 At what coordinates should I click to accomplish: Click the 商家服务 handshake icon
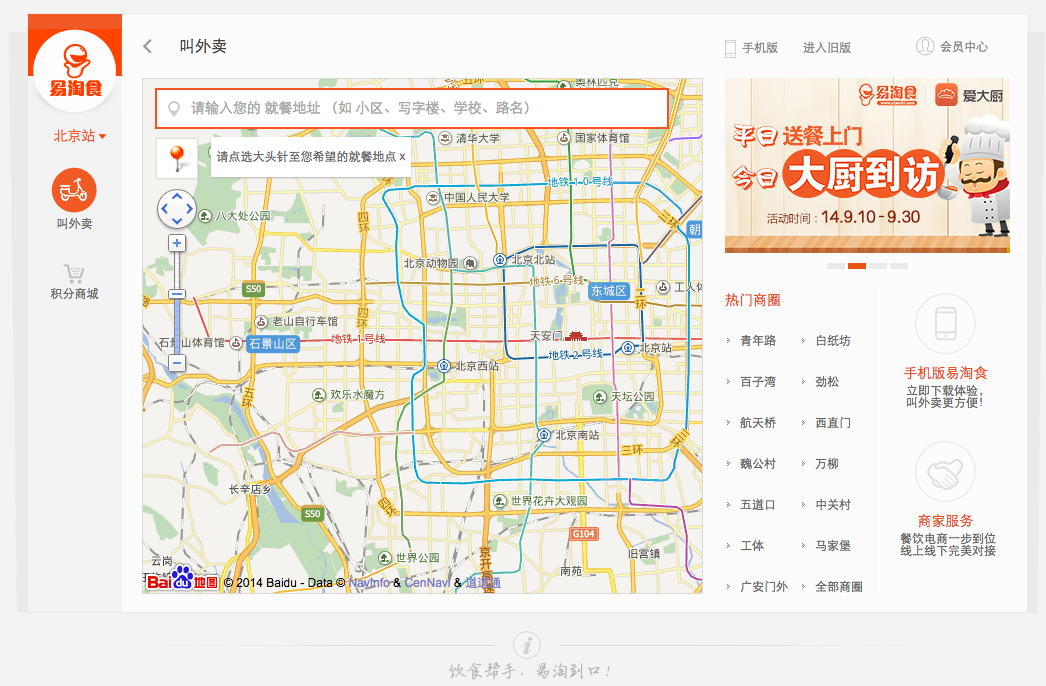tap(945, 472)
